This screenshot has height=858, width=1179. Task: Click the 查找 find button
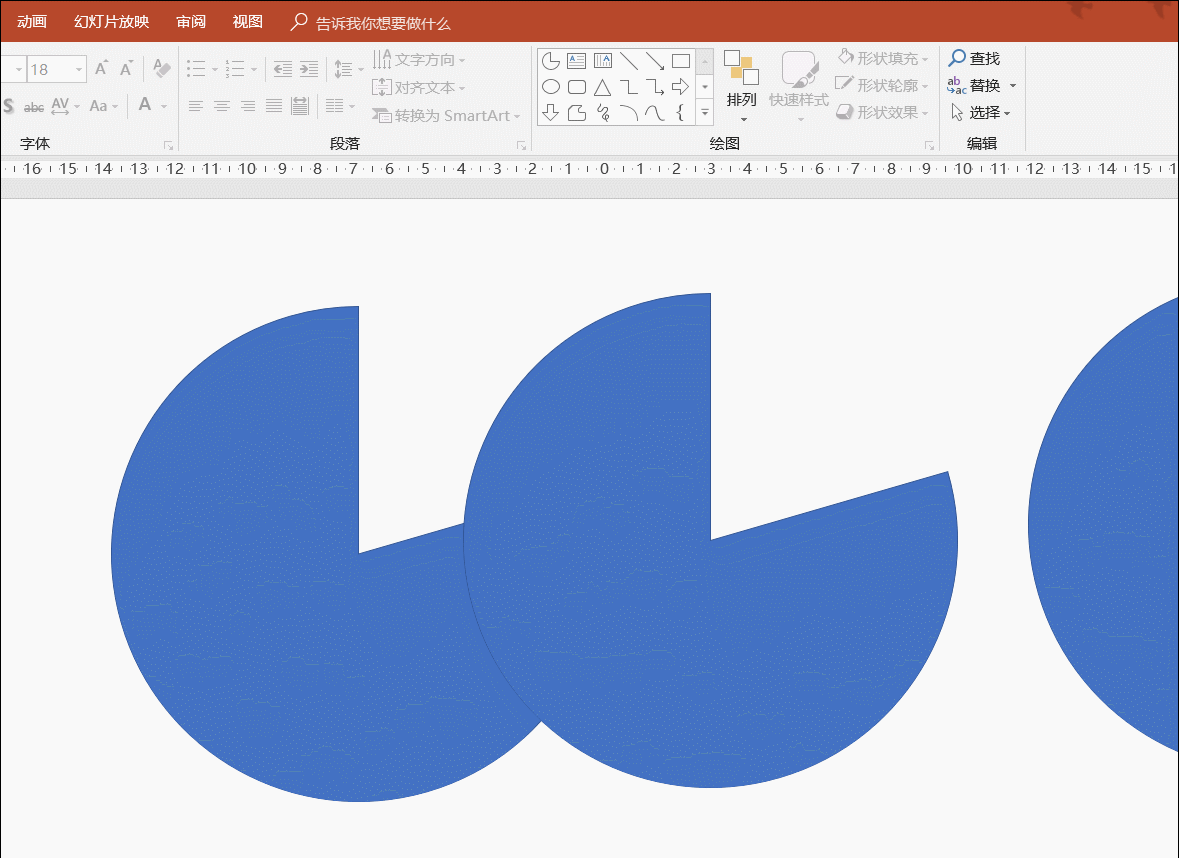click(x=975, y=59)
